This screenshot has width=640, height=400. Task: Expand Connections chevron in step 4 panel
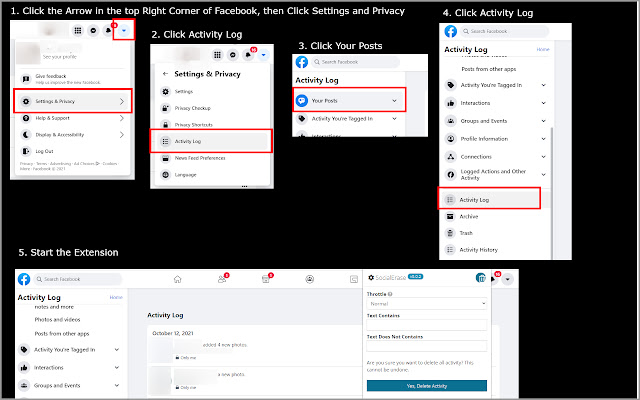[543, 157]
